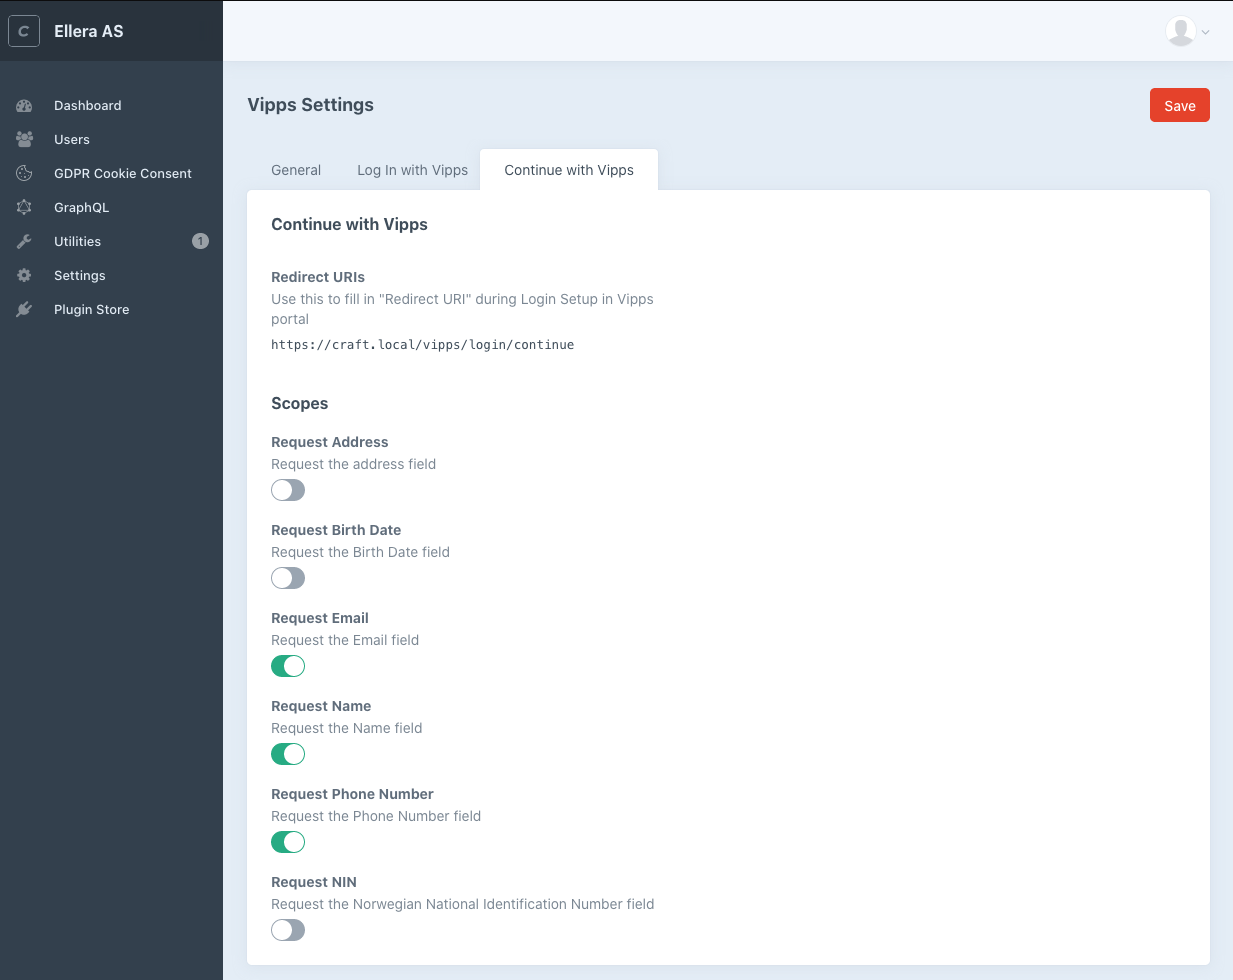The width and height of the screenshot is (1233, 980).
Task: Disable the Request Phone Number toggle
Action: (x=288, y=842)
